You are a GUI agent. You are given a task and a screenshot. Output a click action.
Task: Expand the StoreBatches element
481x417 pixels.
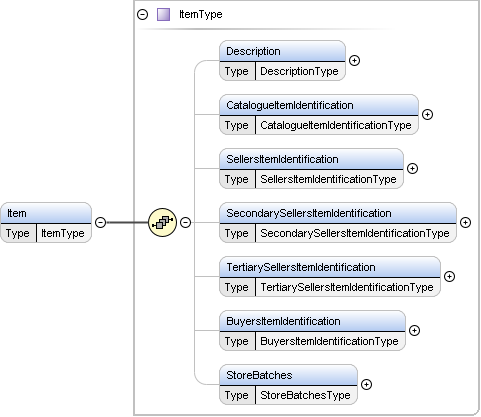pos(366,384)
